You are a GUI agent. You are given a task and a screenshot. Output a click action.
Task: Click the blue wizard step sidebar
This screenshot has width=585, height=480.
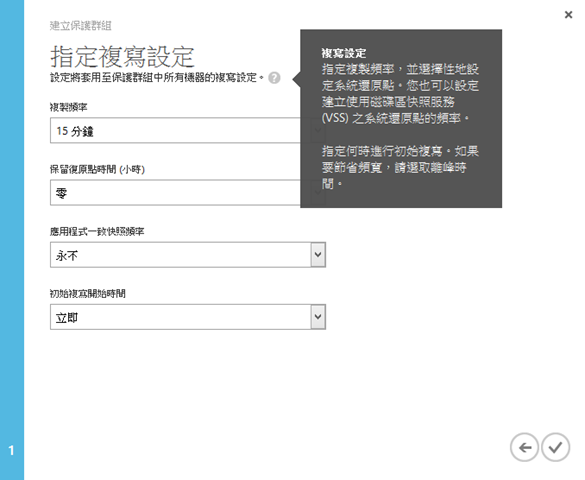pos(12,240)
